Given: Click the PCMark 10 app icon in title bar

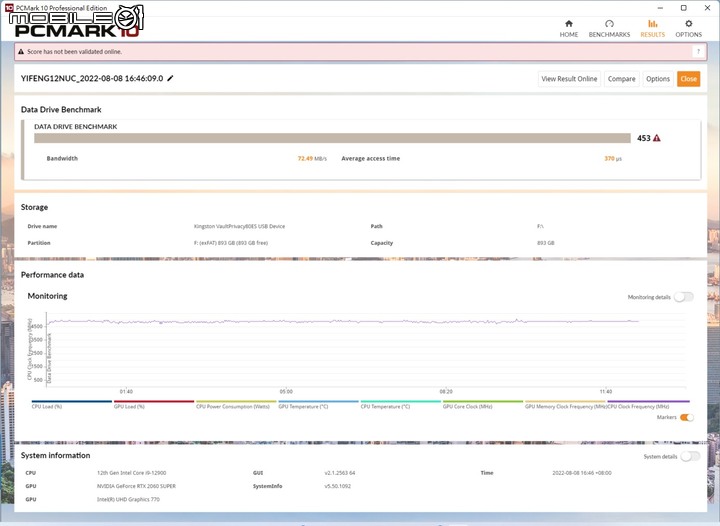Looking at the screenshot, I should point(9,7).
